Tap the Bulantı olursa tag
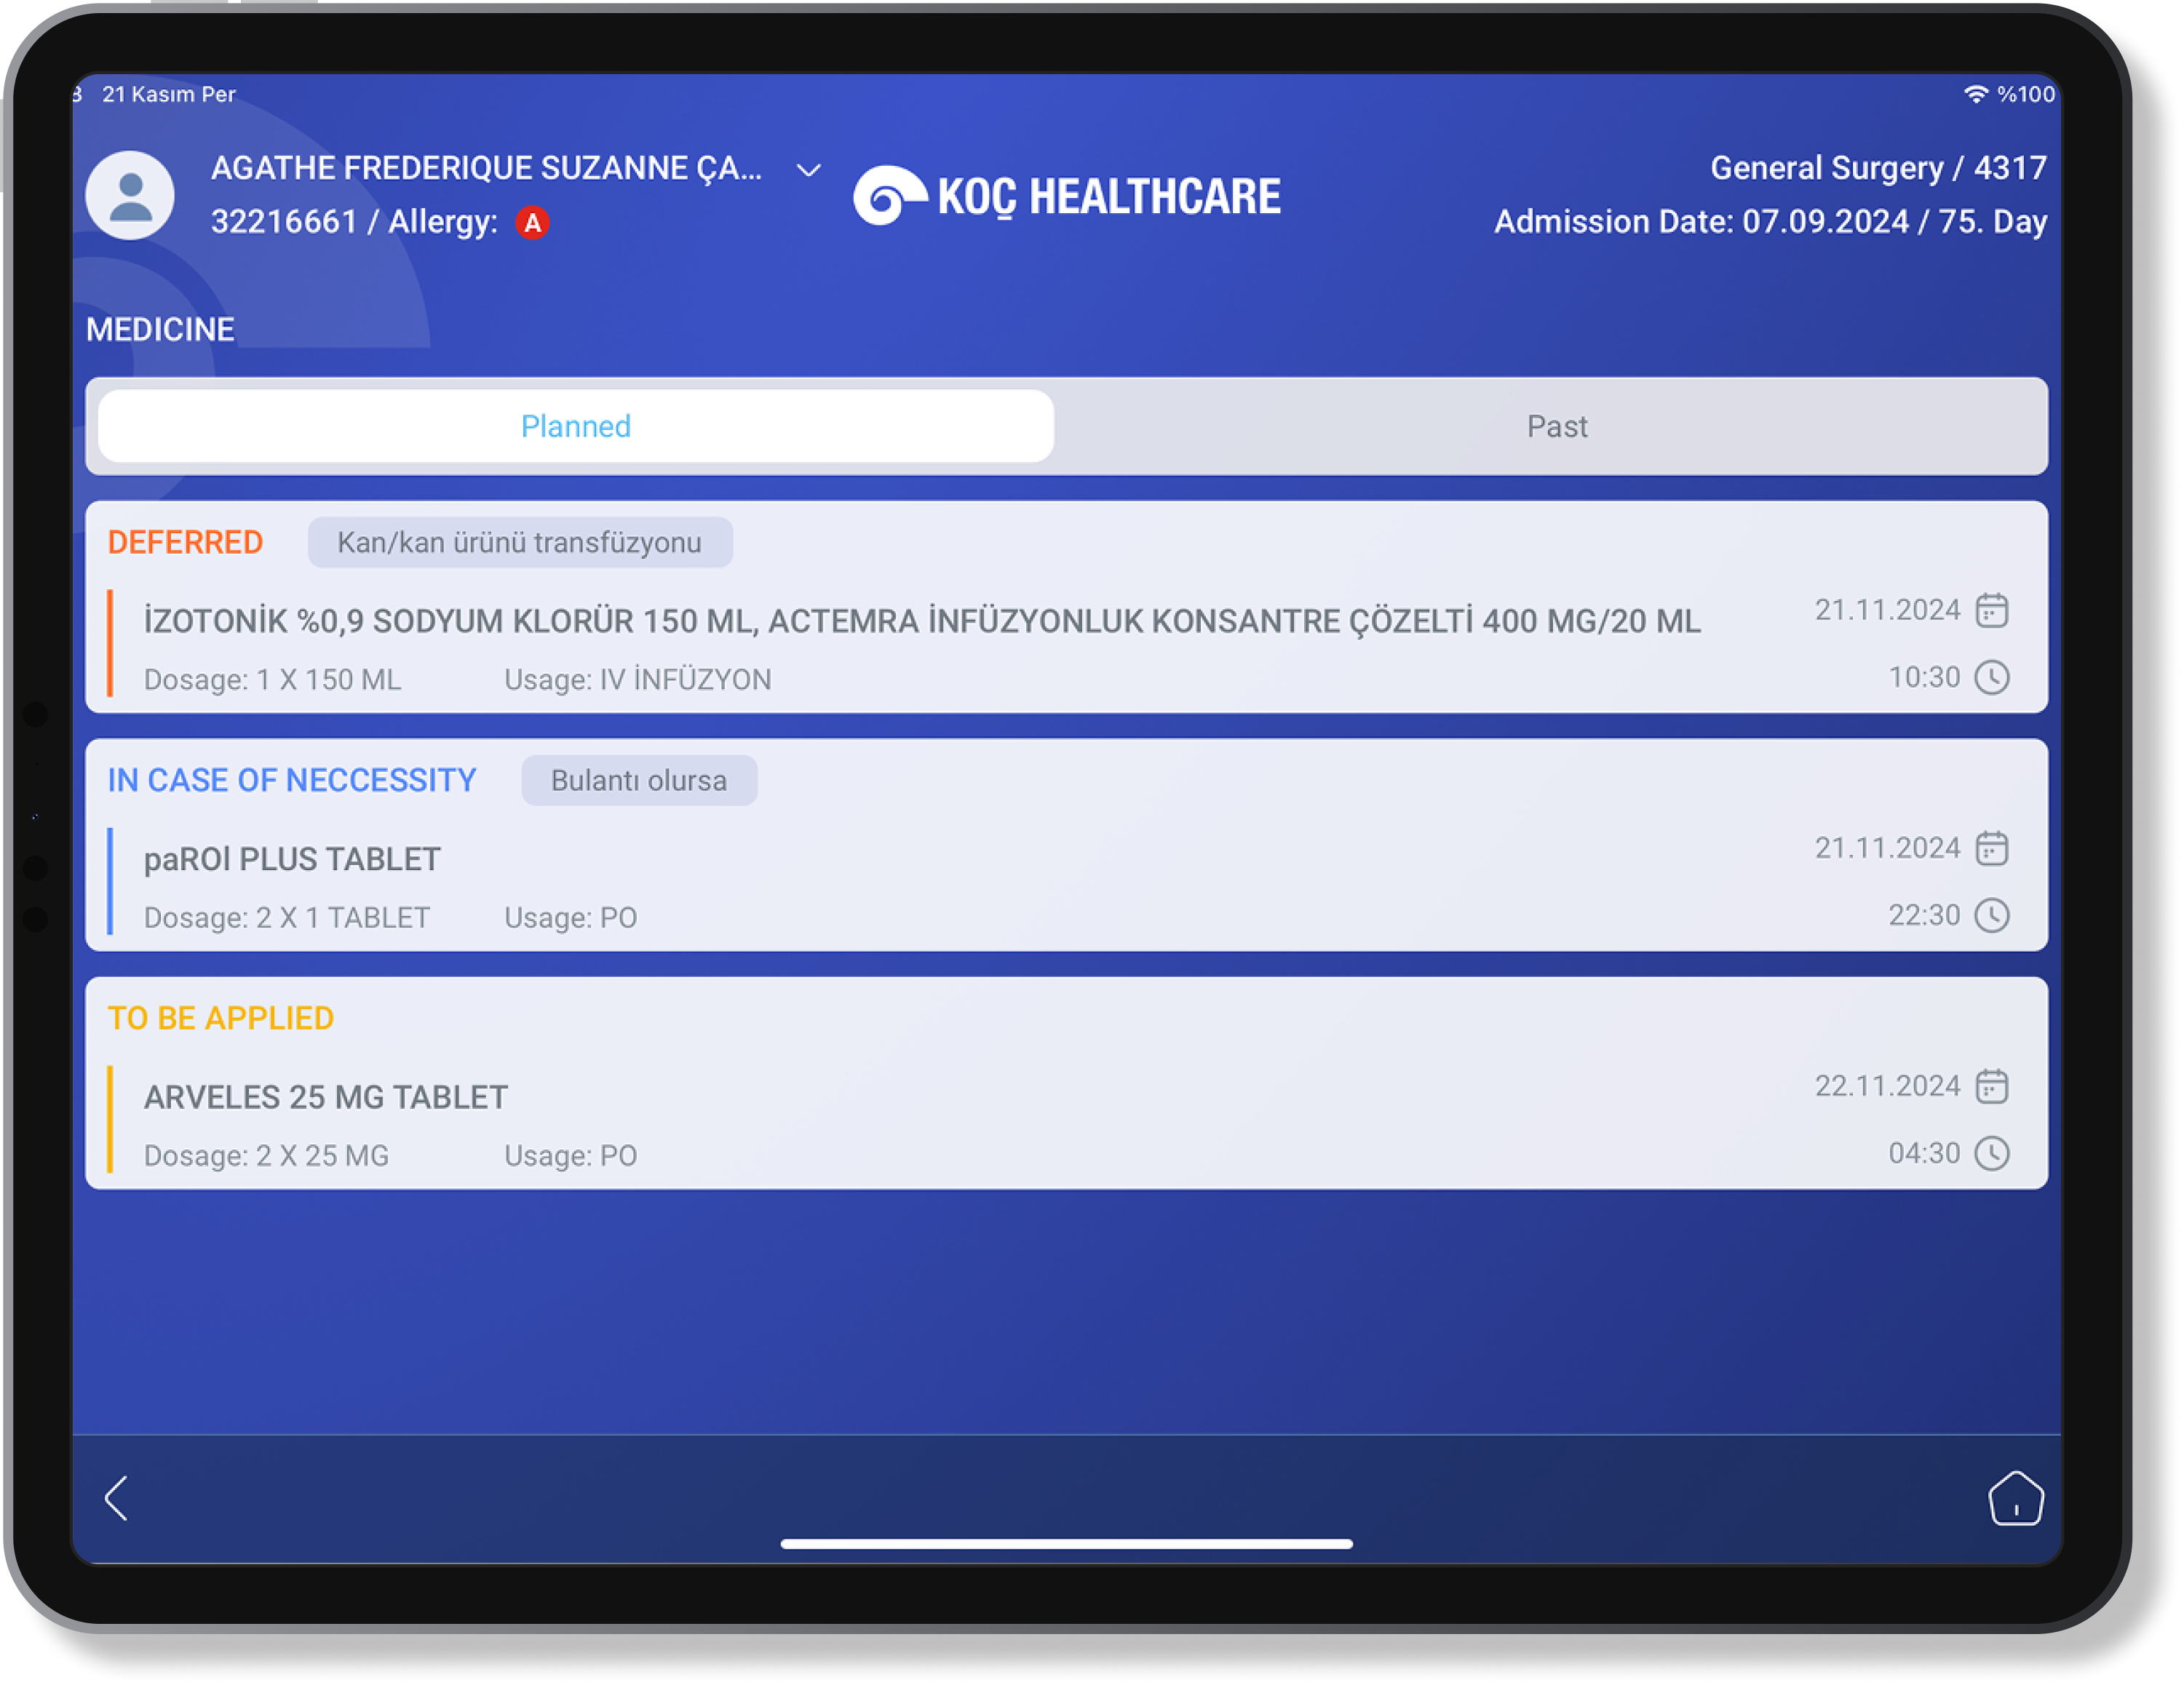 click(x=638, y=781)
